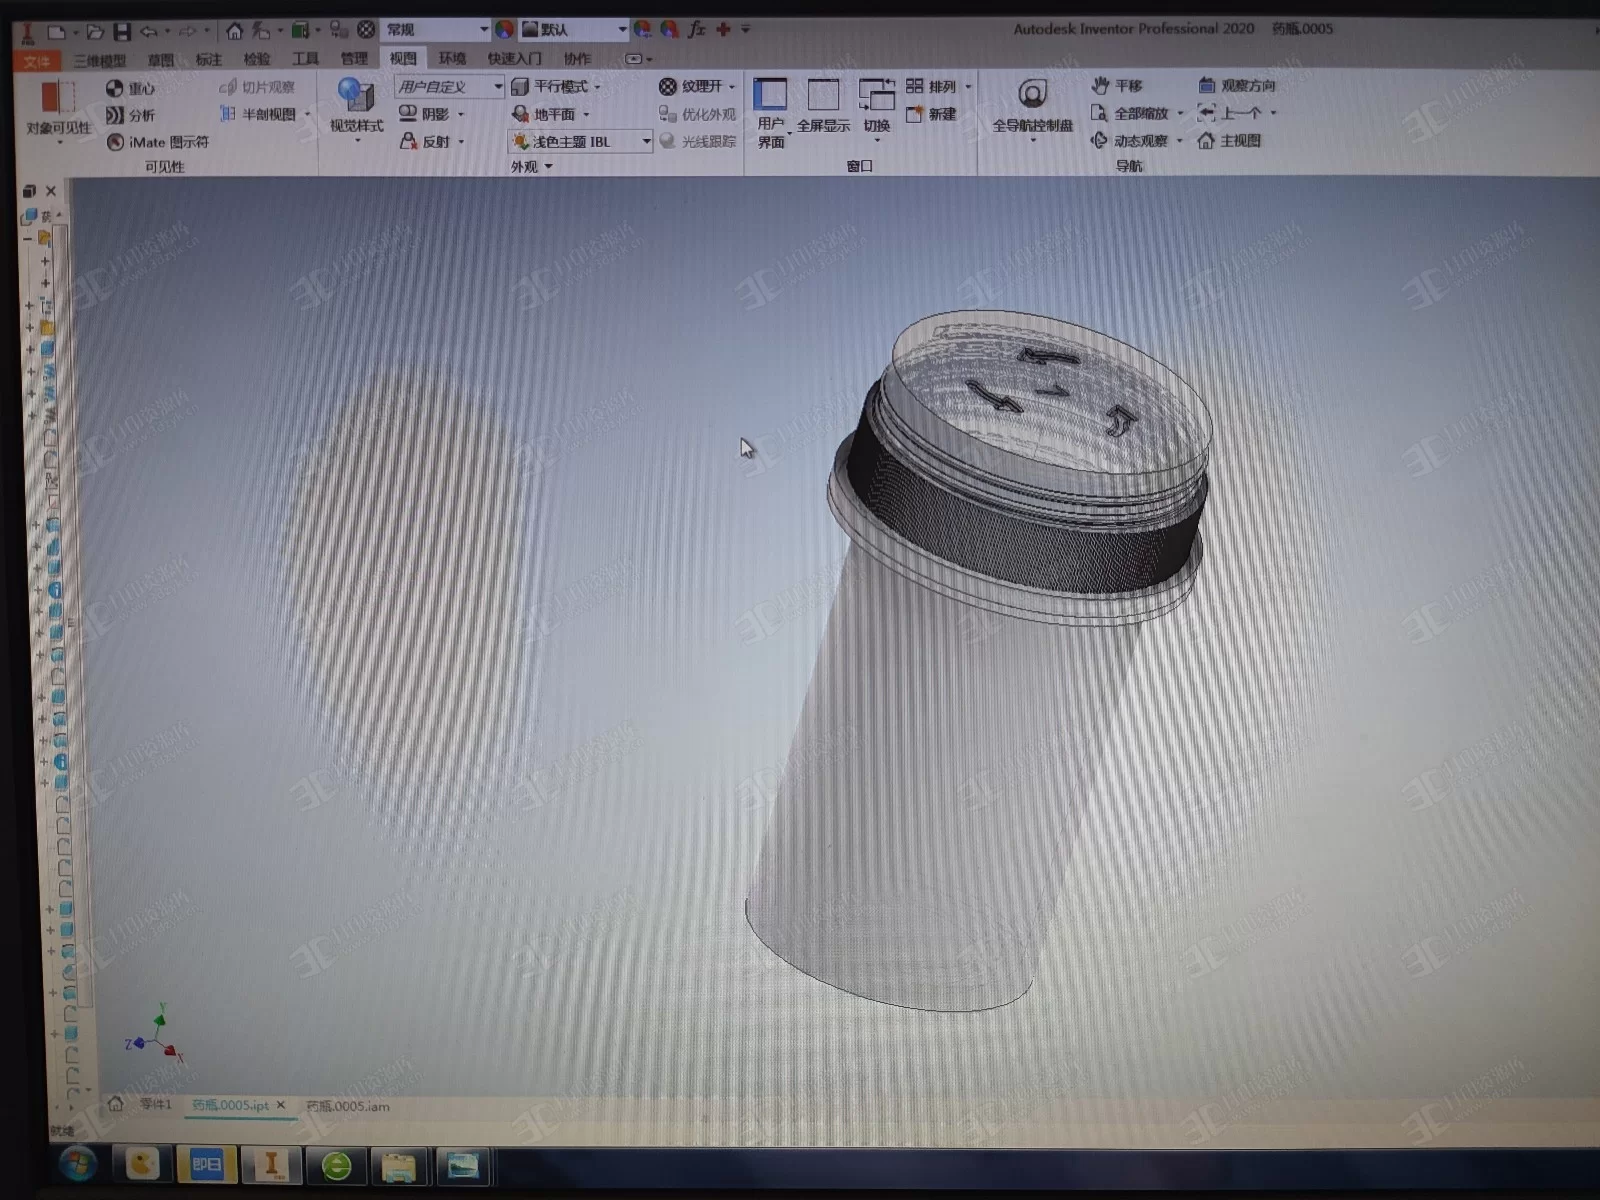
Task: Open the fx parameters icon
Action: tap(697, 30)
